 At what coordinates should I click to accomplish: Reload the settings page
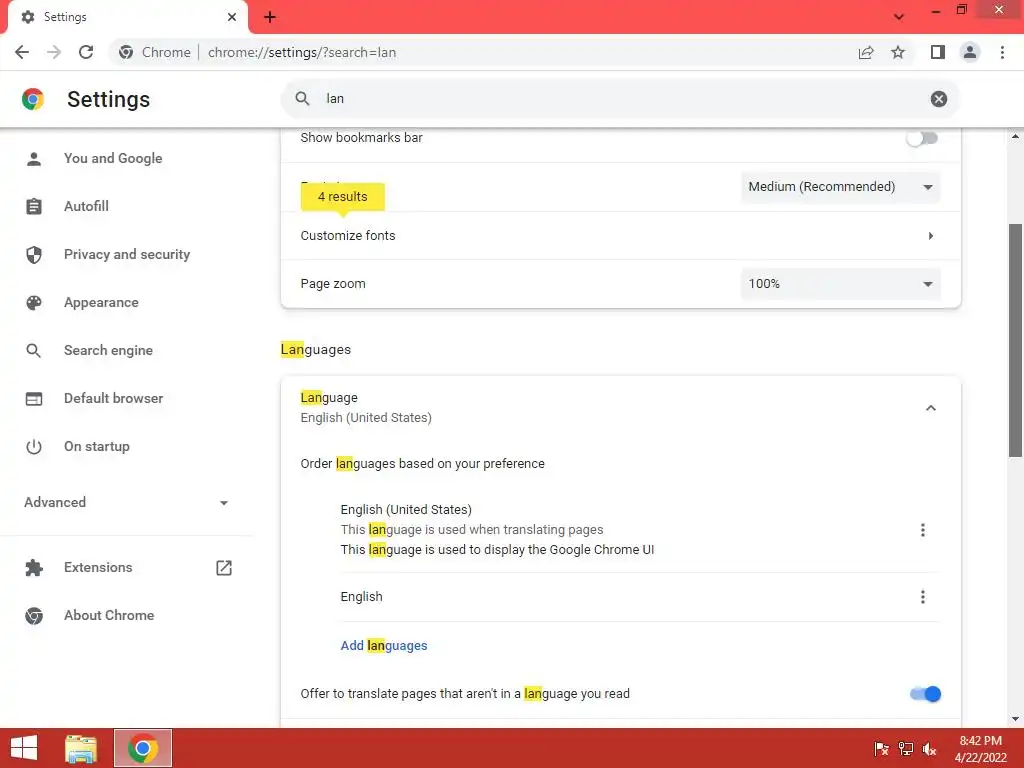pyautogui.click(x=86, y=52)
